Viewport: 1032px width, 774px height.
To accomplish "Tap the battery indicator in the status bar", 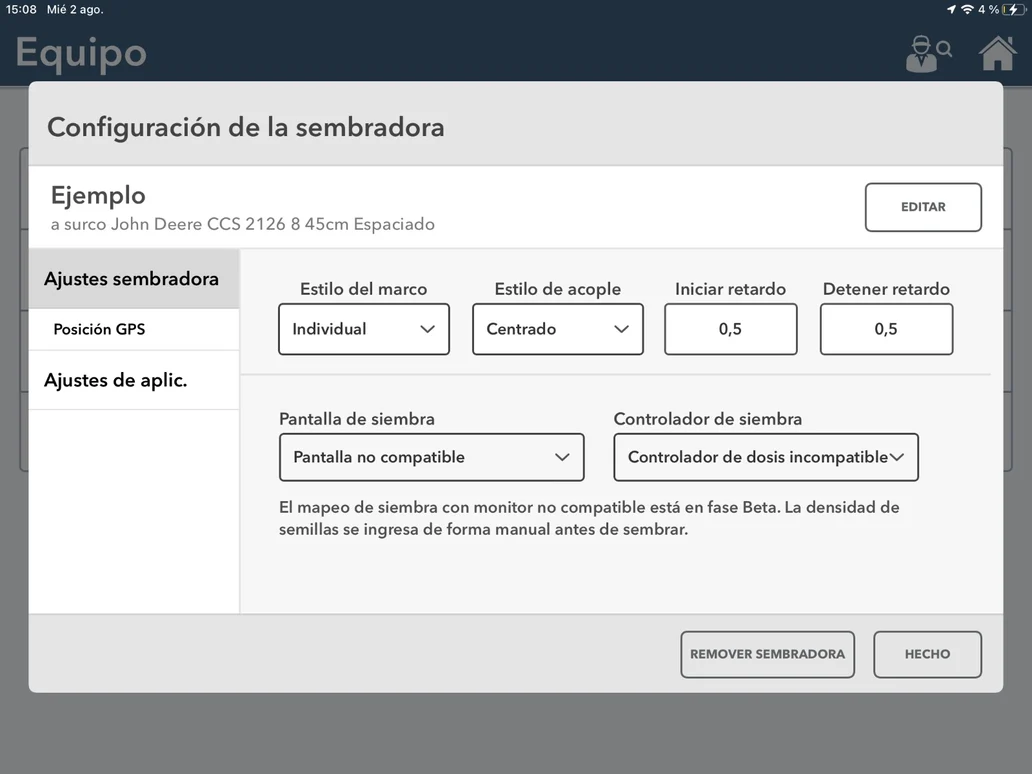I will pyautogui.click(x=1013, y=9).
